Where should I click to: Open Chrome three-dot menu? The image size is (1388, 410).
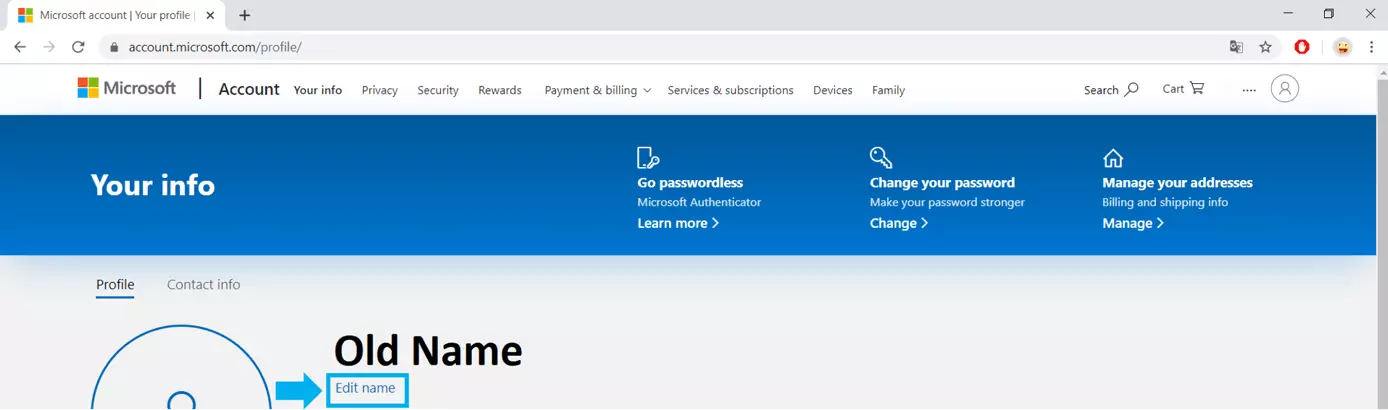pyautogui.click(x=1371, y=47)
